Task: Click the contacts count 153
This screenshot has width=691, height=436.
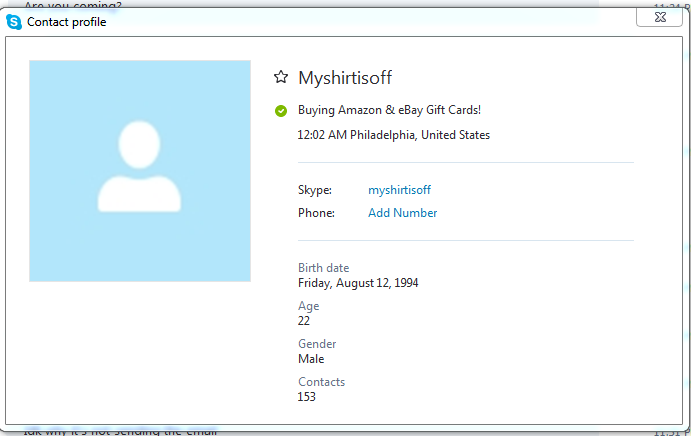Action: tap(306, 397)
